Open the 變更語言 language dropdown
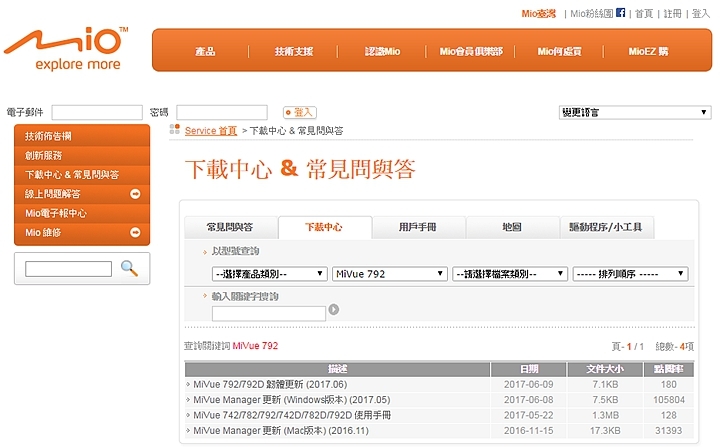Image resolution: width=720 pixels, height=447 pixels. coord(635,112)
